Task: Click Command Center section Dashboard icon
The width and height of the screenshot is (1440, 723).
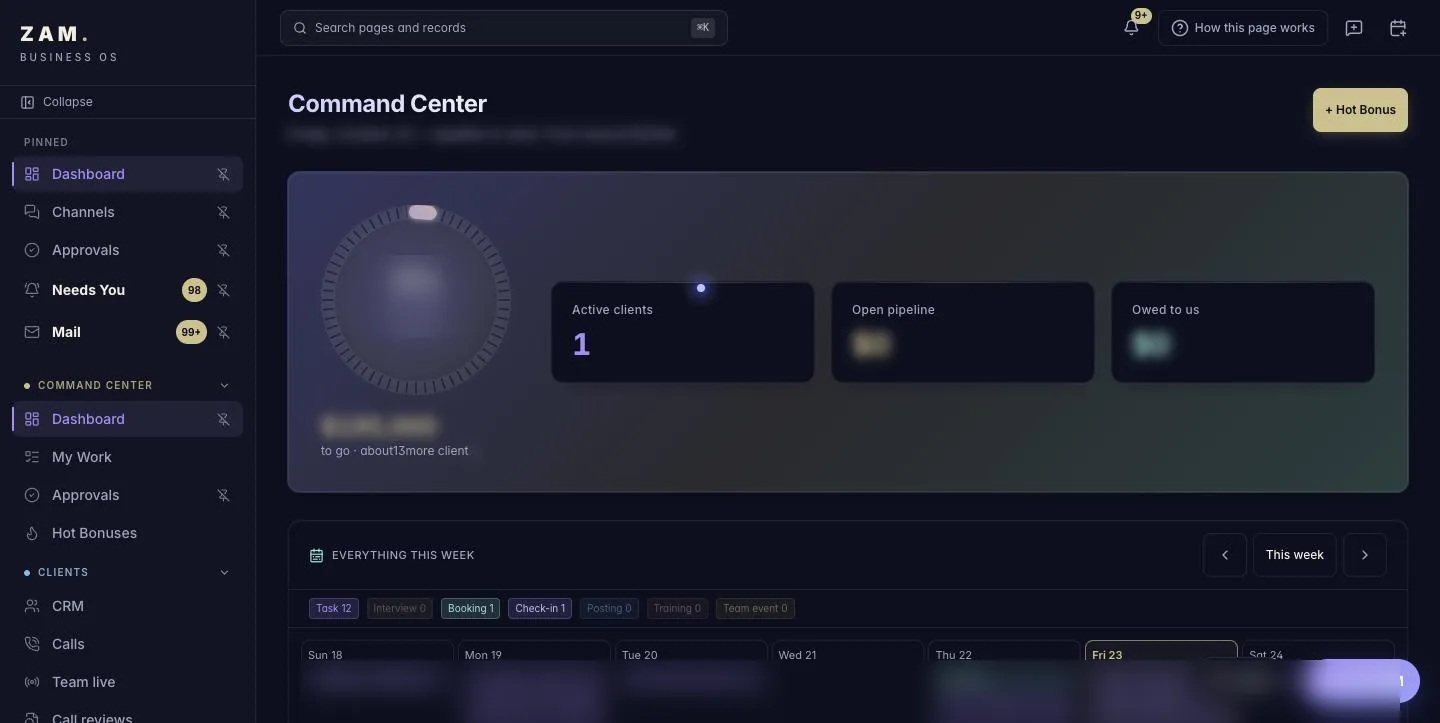Action: coord(32,419)
